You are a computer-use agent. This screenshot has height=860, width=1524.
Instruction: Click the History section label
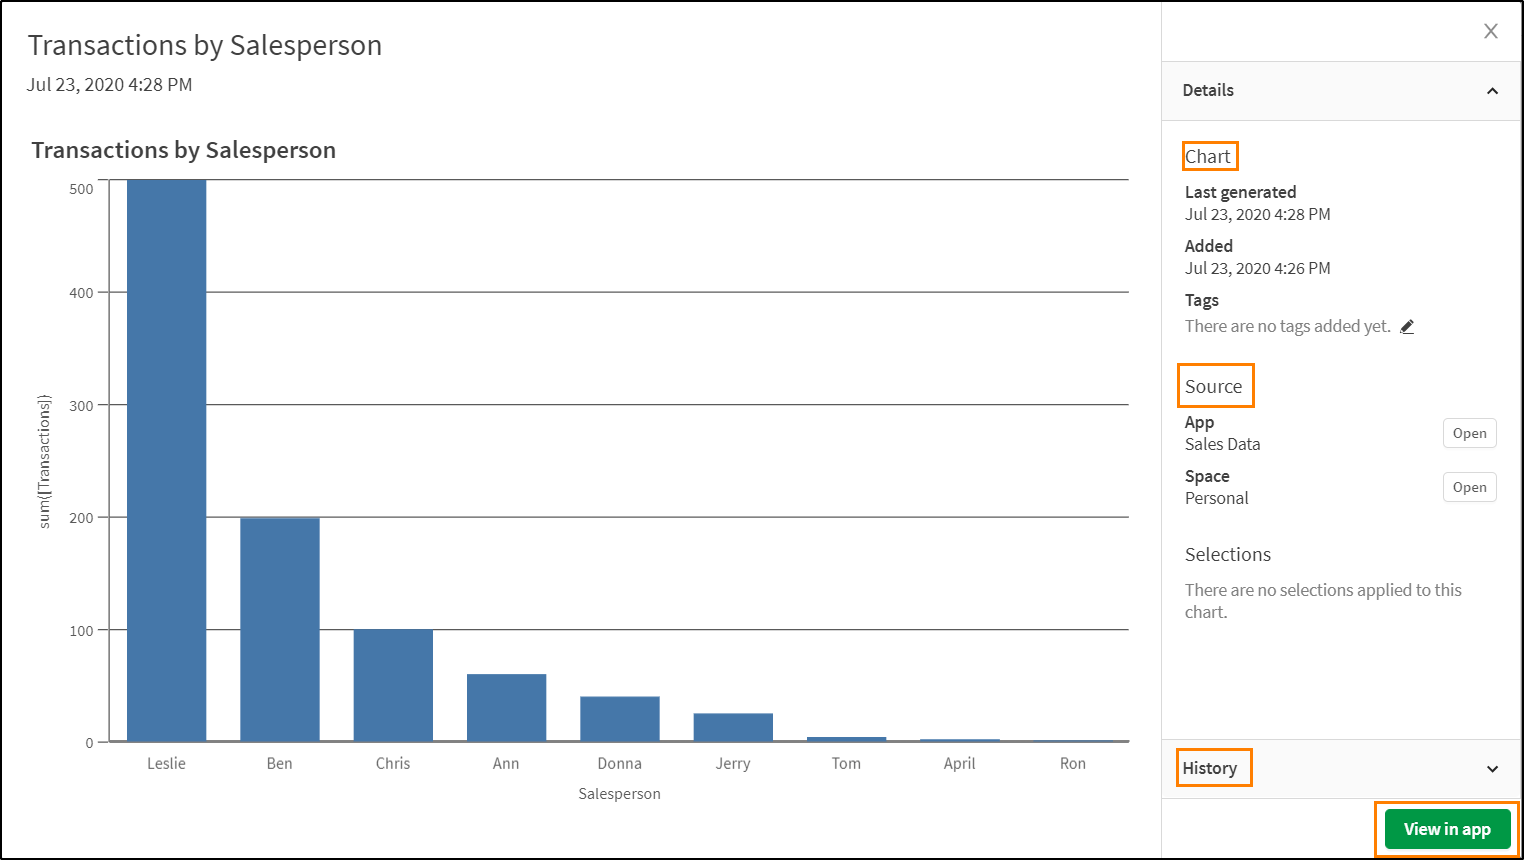tap(1213, 768)
